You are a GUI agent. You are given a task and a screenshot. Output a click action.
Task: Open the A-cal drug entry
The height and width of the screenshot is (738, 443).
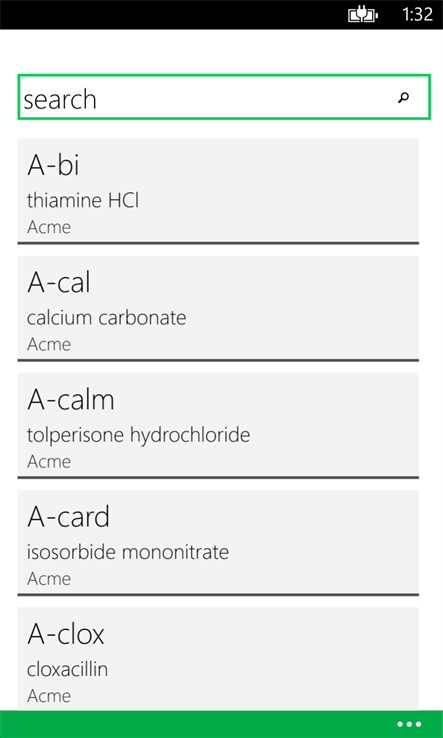click(x=218, y=309)
